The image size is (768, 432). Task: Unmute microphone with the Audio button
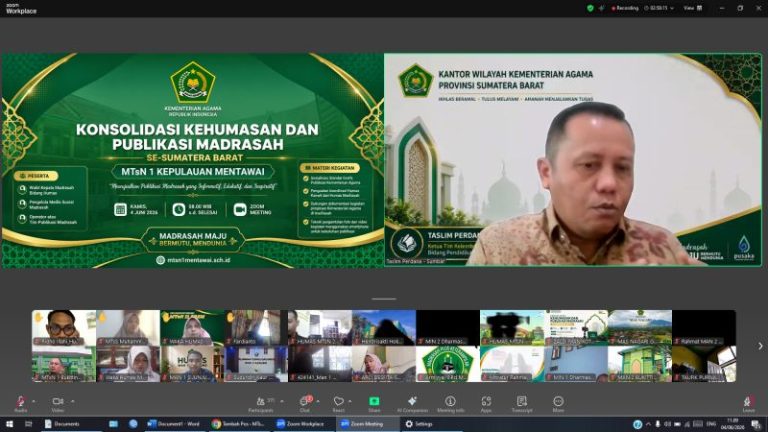pos(21,404)
